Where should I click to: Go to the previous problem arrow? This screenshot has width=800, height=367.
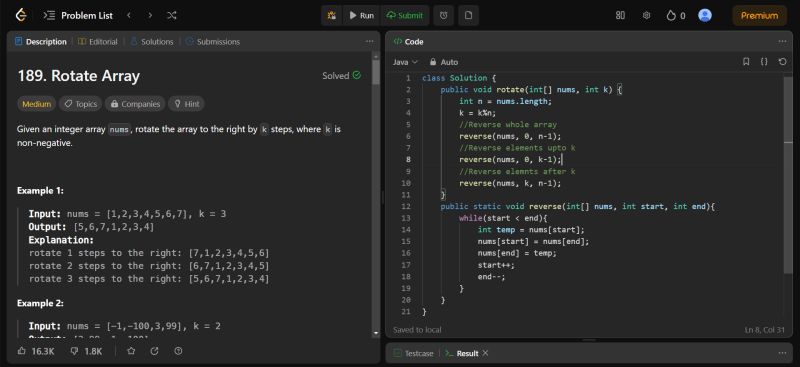[129, 15]
